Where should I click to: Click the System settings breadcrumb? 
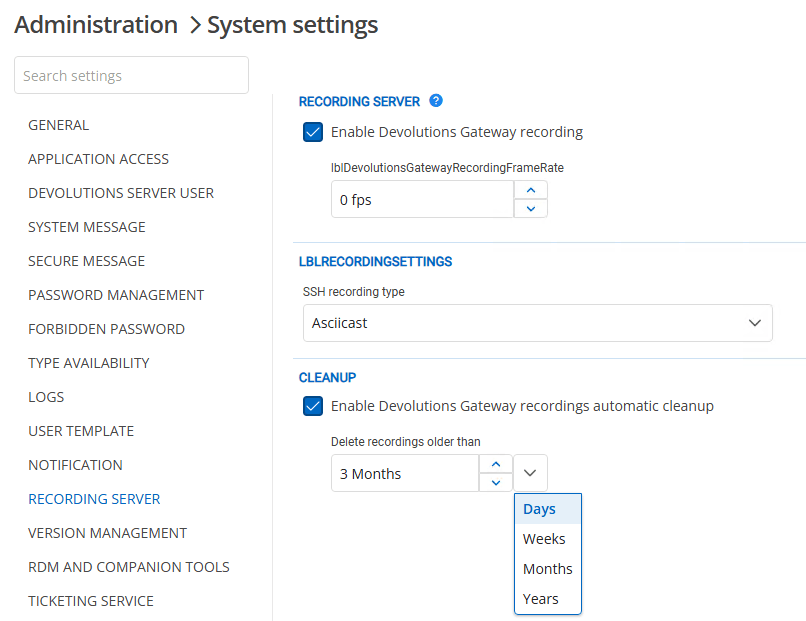point(292,25)
